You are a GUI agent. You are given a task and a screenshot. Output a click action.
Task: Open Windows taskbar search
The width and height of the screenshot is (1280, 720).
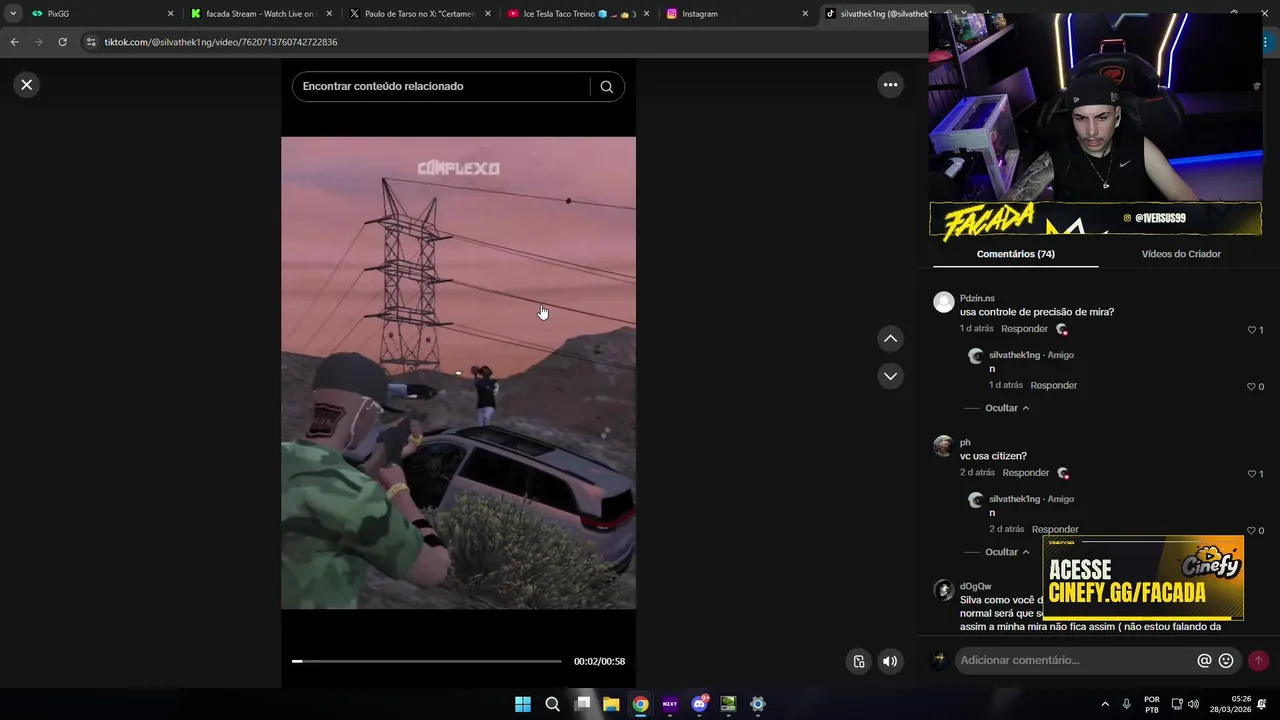point(552,704)
